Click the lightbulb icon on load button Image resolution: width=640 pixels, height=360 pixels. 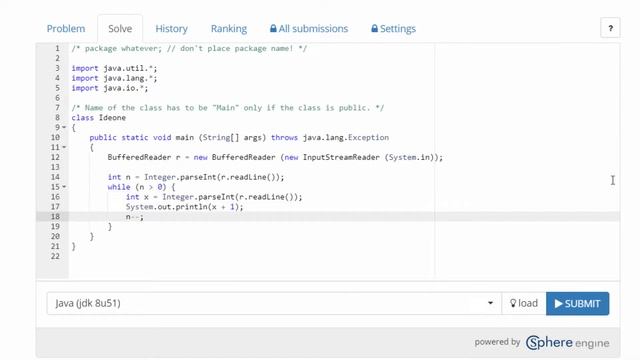click(513, 303)
